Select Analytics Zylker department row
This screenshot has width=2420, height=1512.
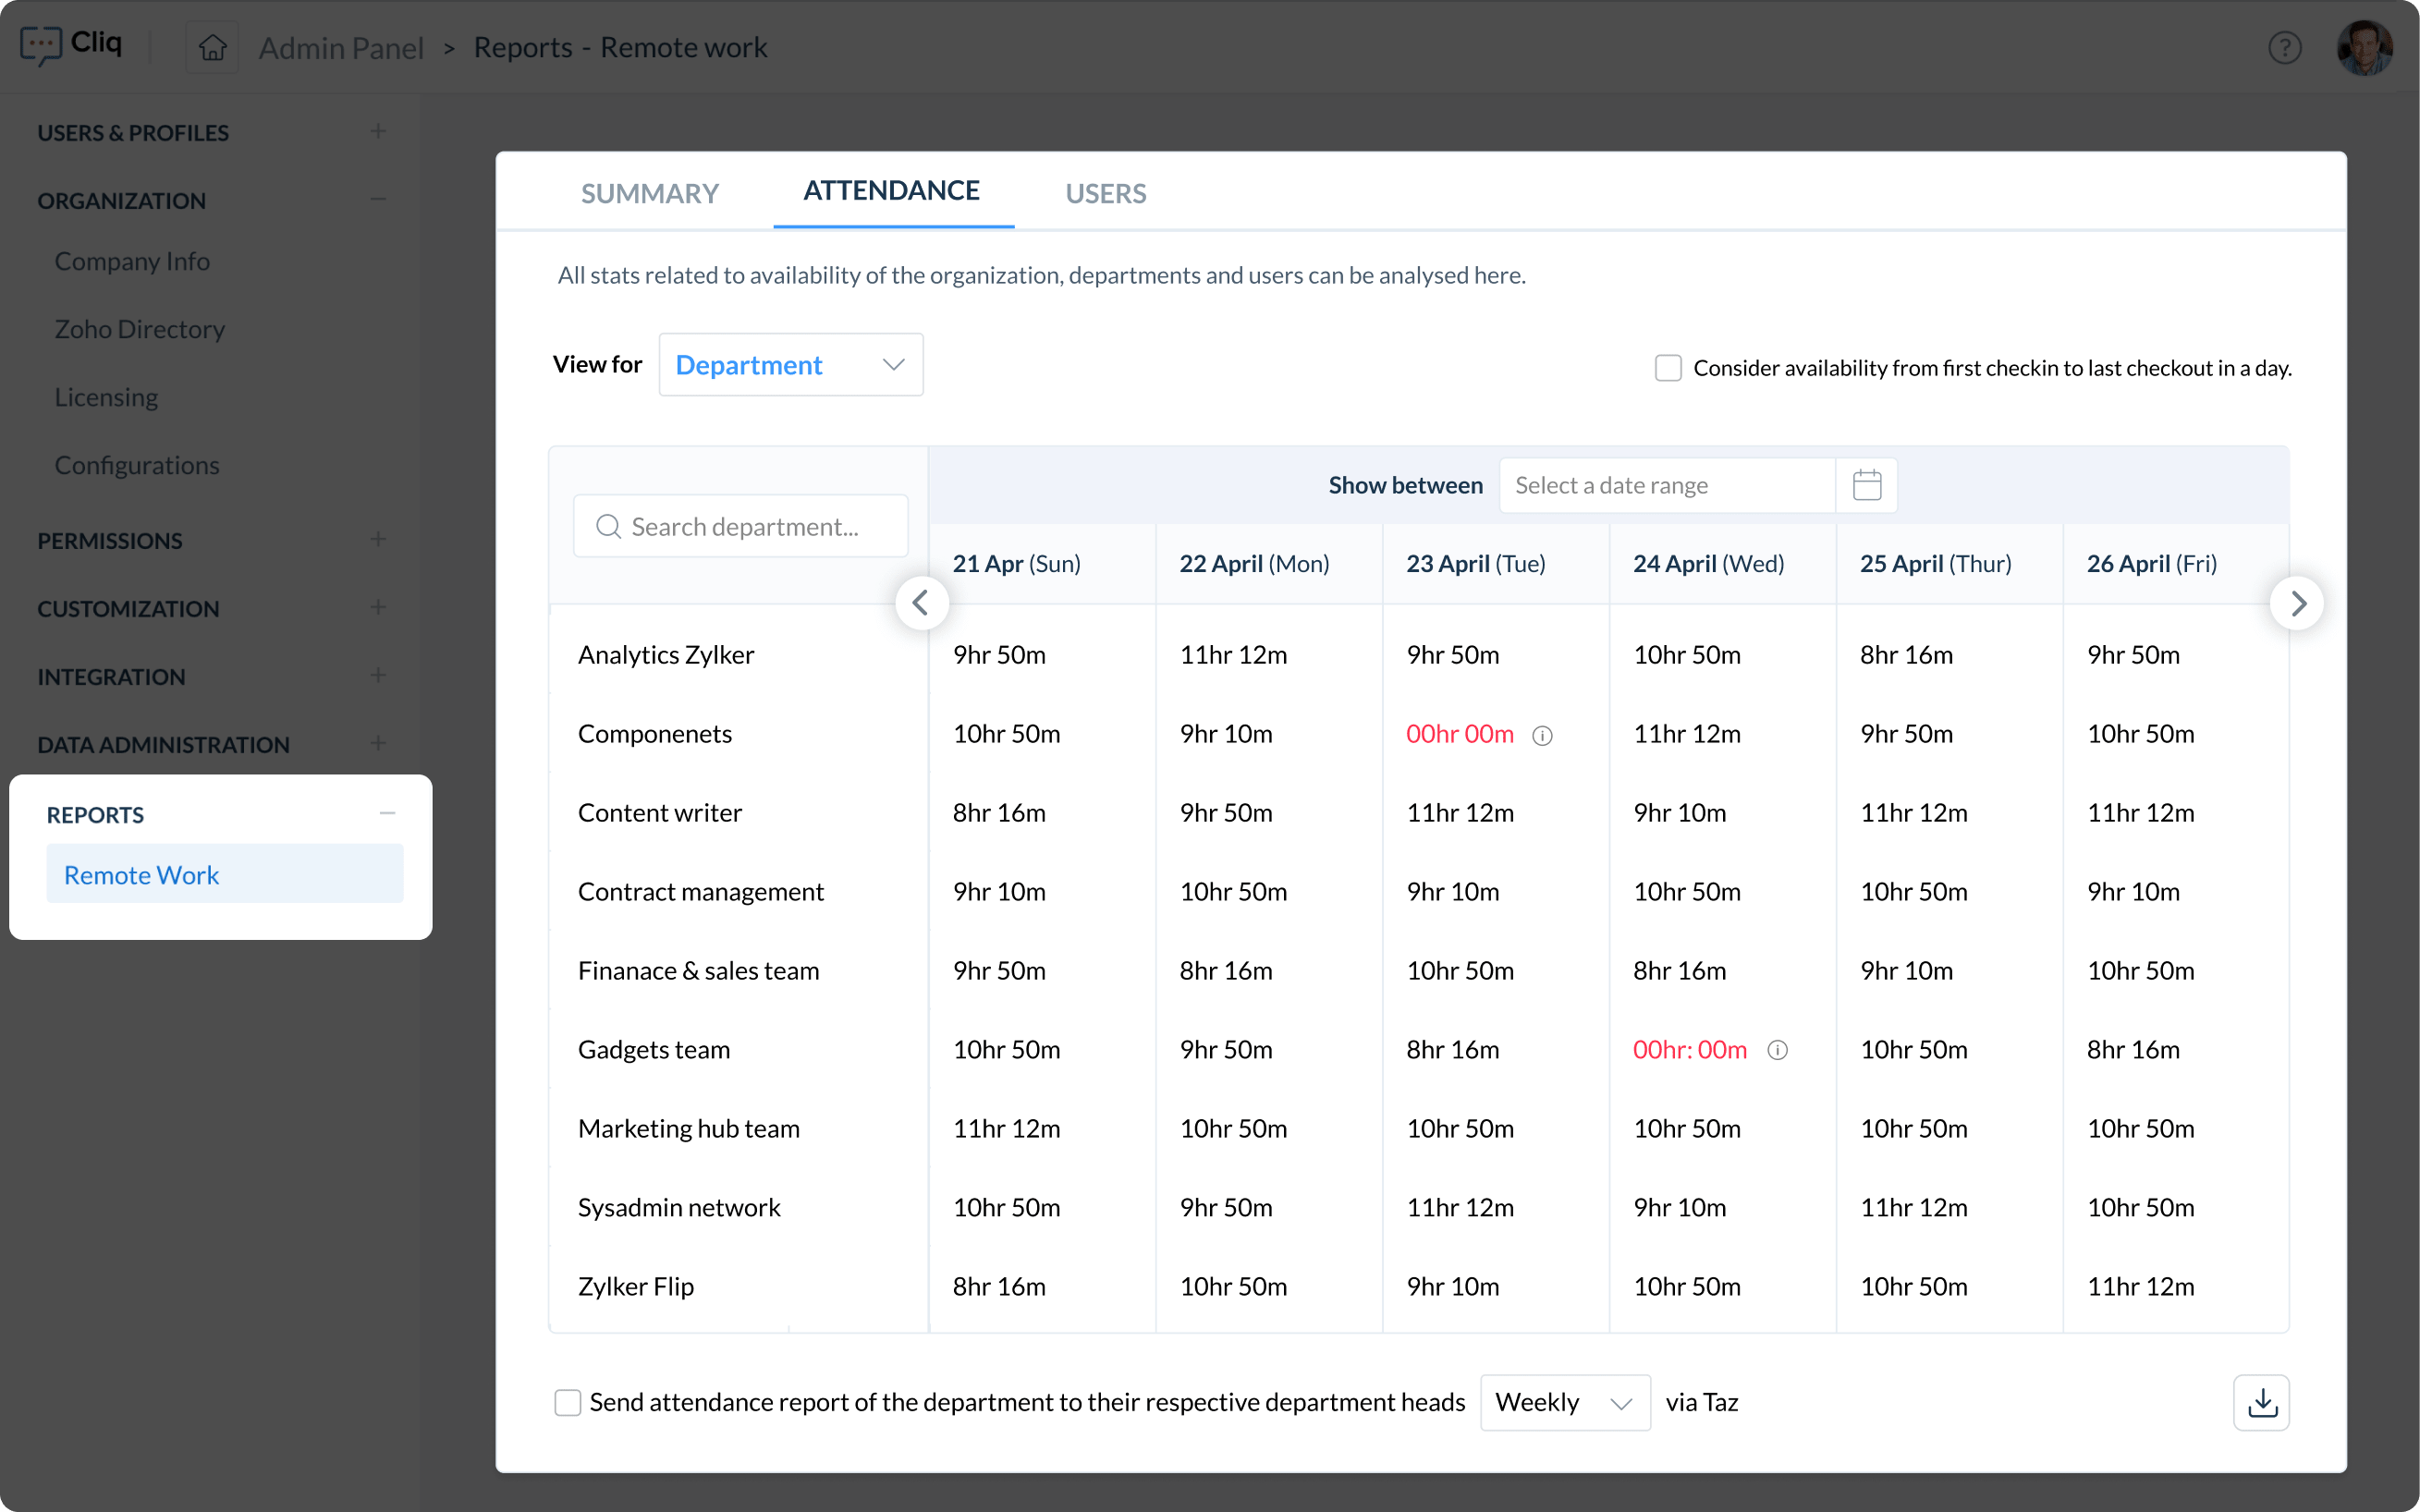click(x=666, y=655)
